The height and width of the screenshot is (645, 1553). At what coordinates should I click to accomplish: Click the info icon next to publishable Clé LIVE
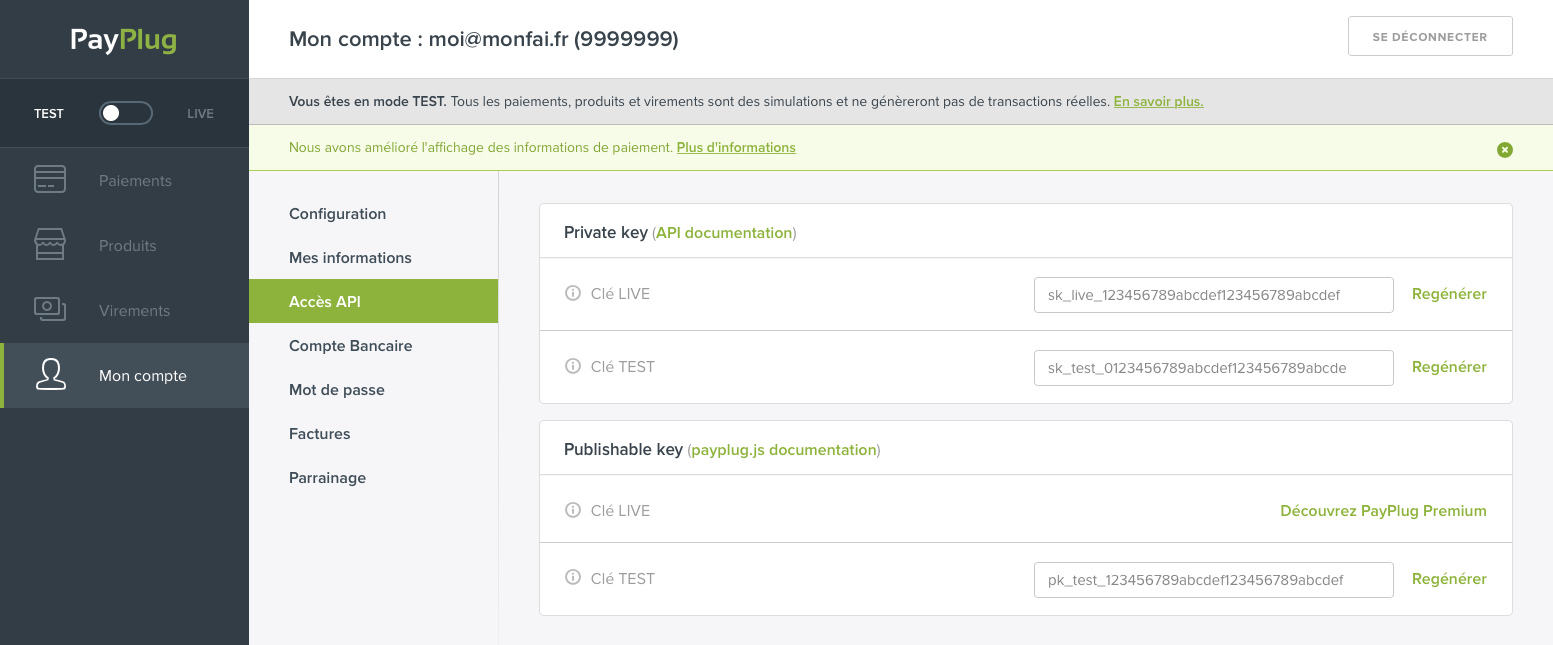point(573,509)
